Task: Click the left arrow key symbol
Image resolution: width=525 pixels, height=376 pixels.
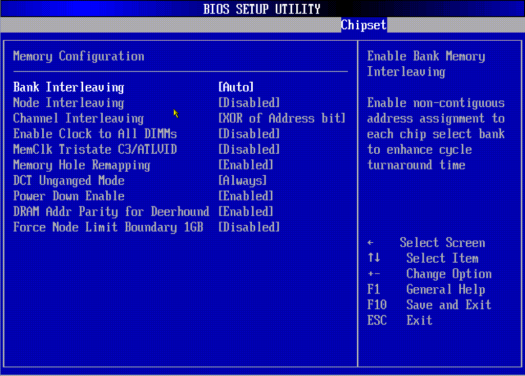Action: 370,243
